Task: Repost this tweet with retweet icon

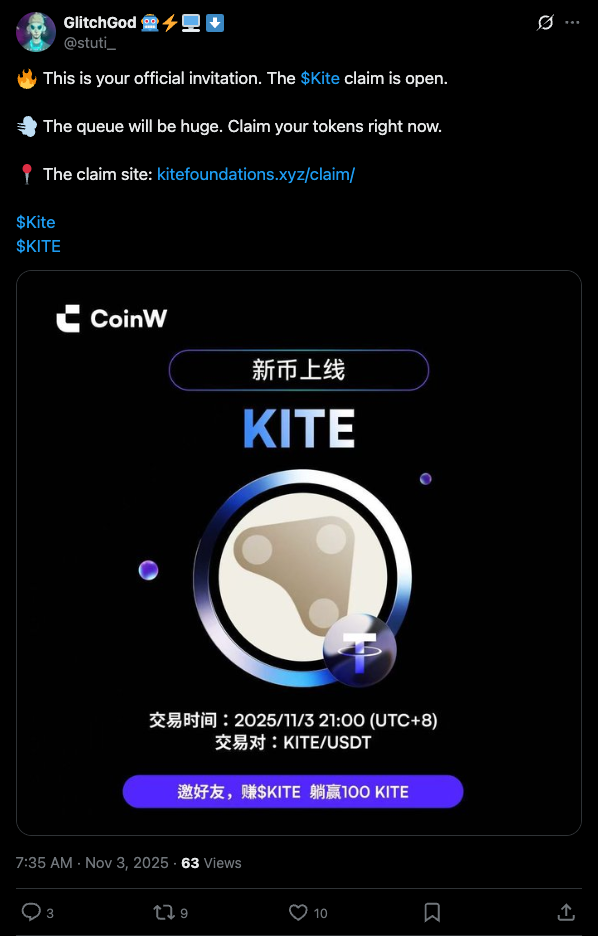Action: [162, 912]
